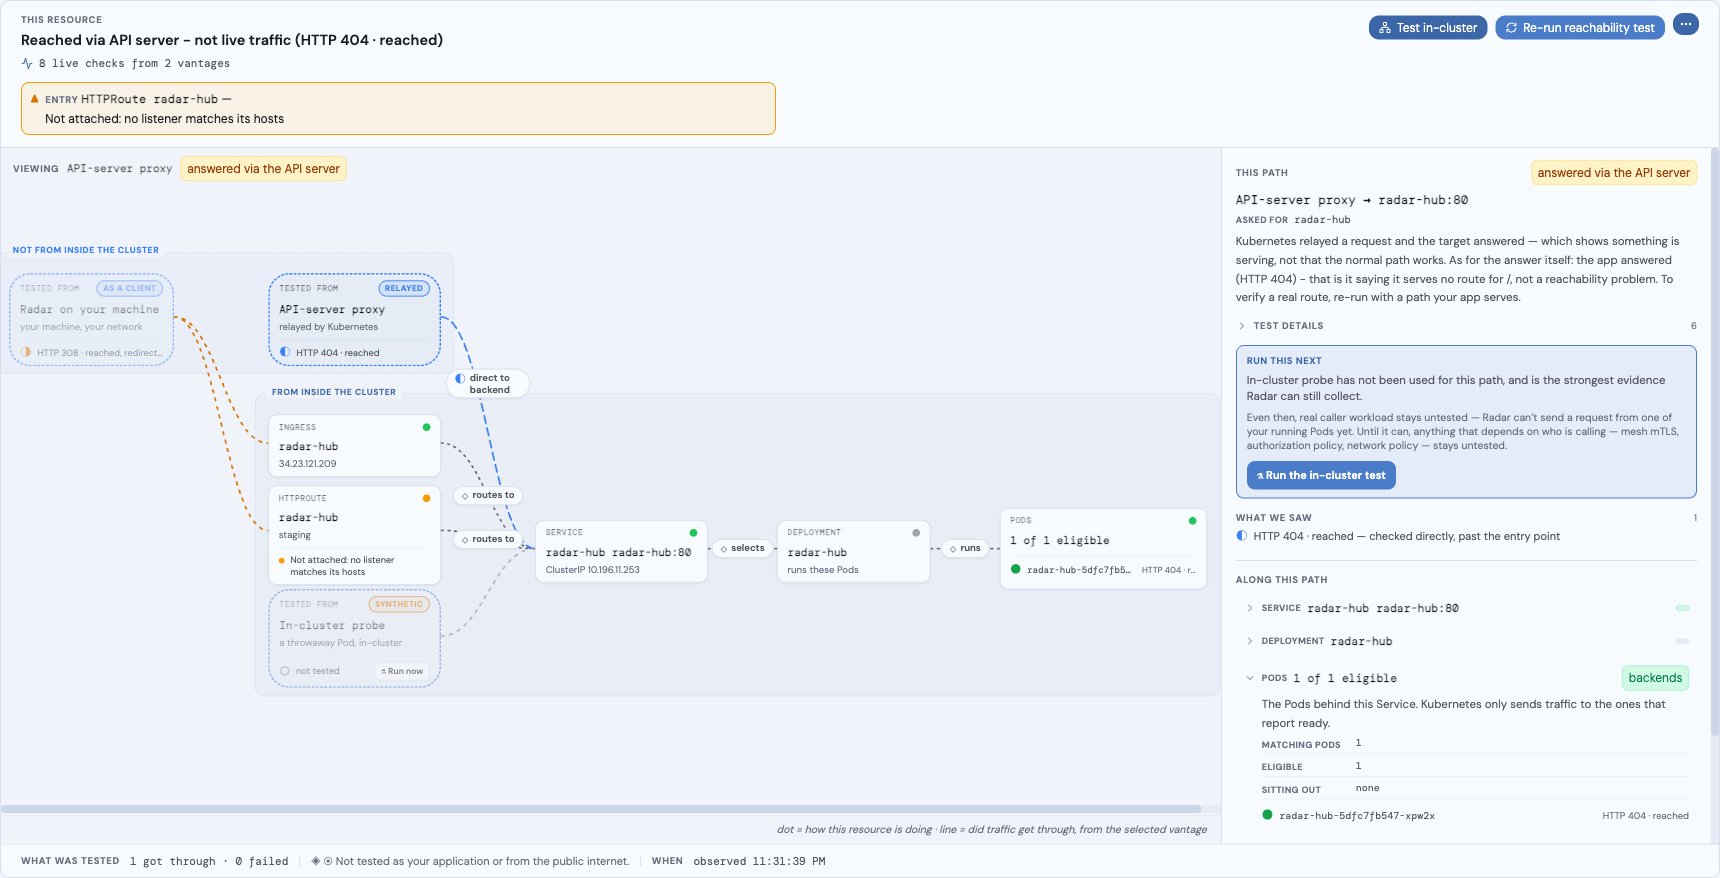The width and height of the screenshot is (1720, 878).
Task: Click the warning triangle in HTTPRoute alert
Action: (x=34, y=99)
